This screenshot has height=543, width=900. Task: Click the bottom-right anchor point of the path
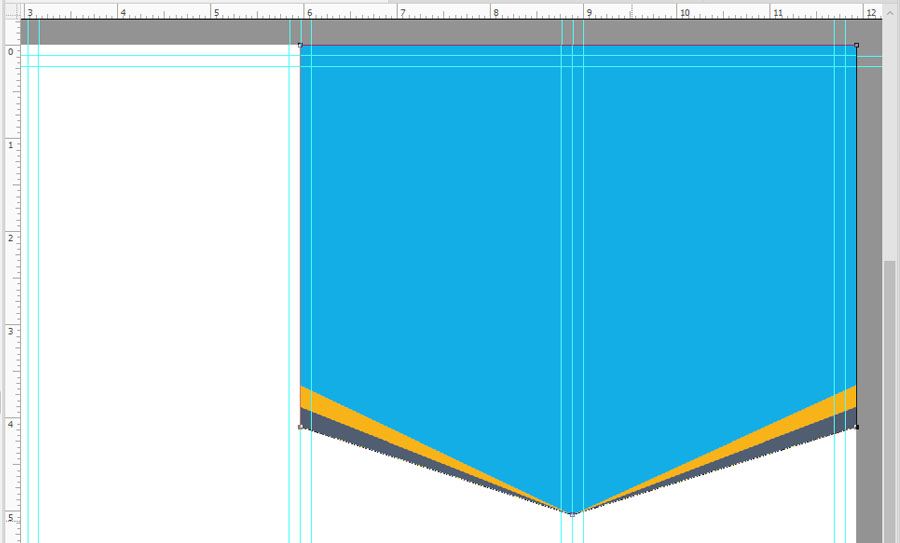pos(856,427)
